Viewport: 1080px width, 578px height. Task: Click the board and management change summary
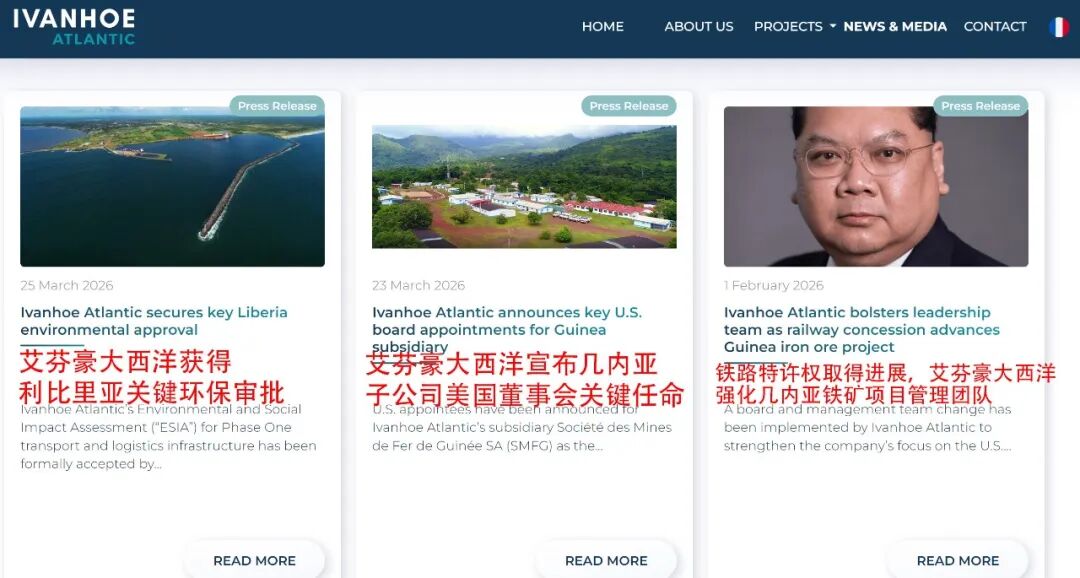pyautogui.click(x=868, y=428)
